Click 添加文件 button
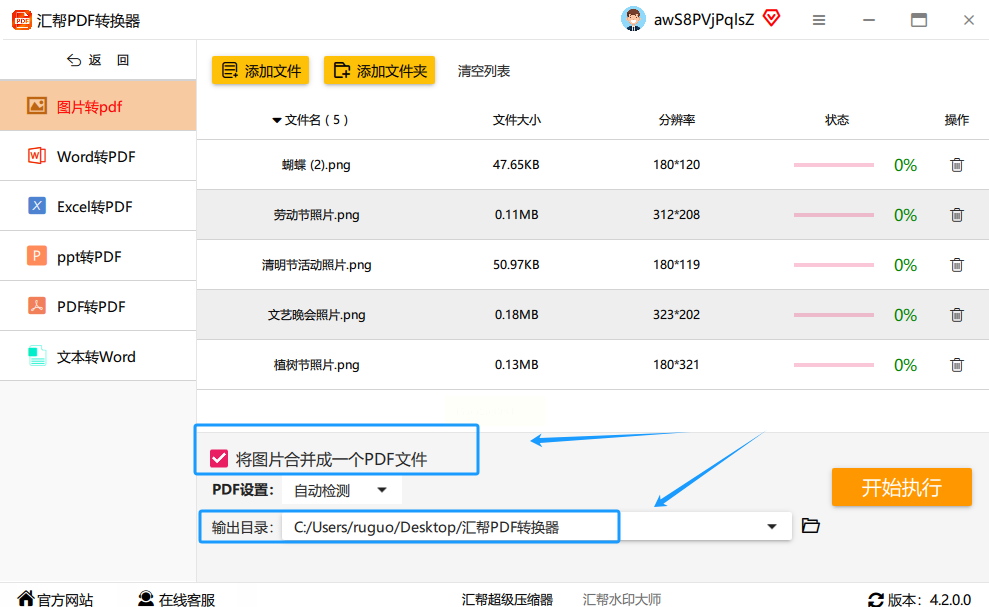 pyautogui.click(x=260, y=70)
